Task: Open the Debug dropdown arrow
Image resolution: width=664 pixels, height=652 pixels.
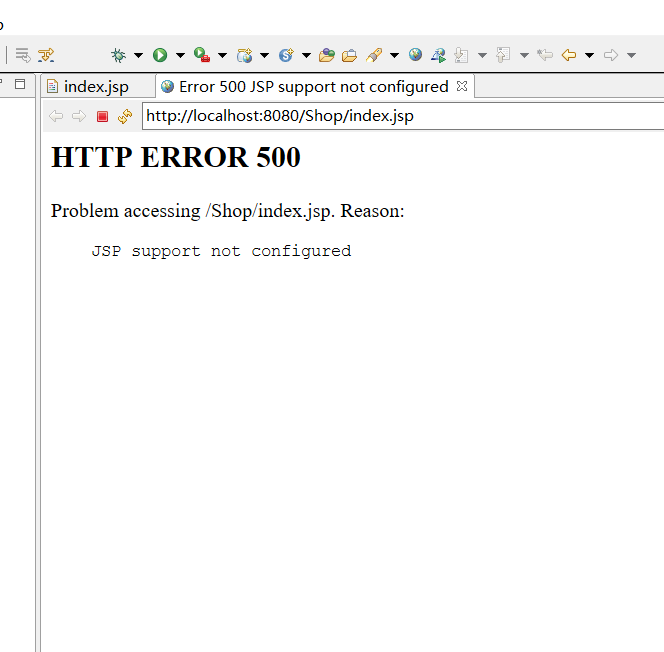Action: click(x=138, y=55)
